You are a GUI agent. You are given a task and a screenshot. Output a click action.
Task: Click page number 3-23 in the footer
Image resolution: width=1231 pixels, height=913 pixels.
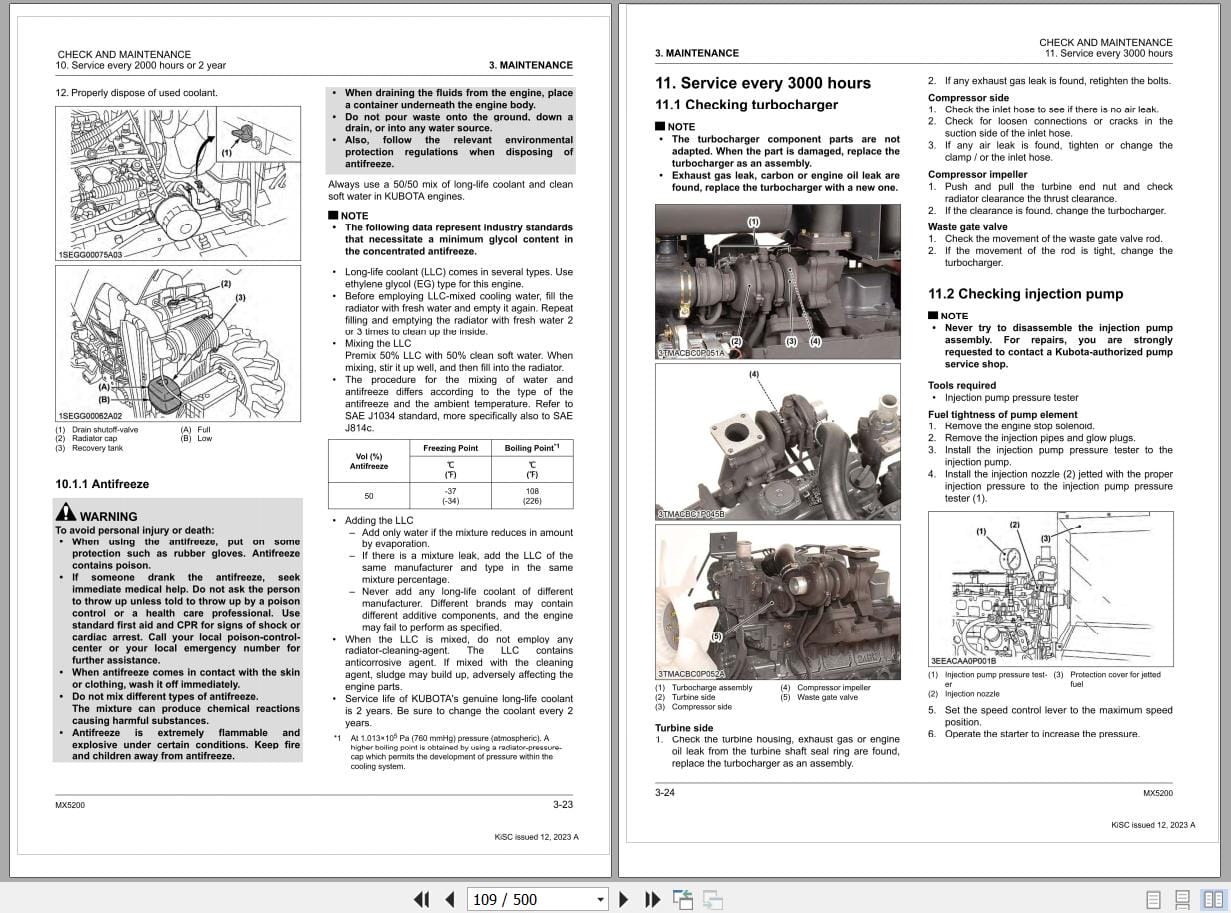(x=563, y=804)
